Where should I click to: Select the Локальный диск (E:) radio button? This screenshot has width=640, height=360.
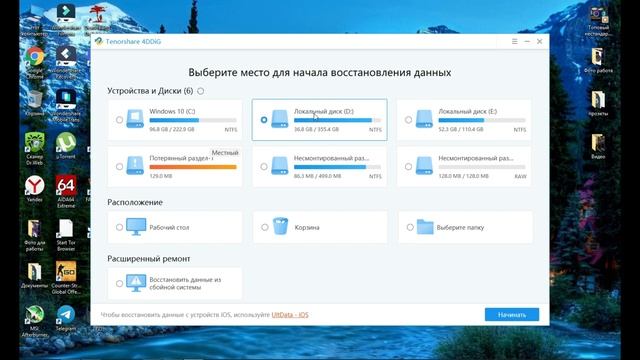pos(408,120)
